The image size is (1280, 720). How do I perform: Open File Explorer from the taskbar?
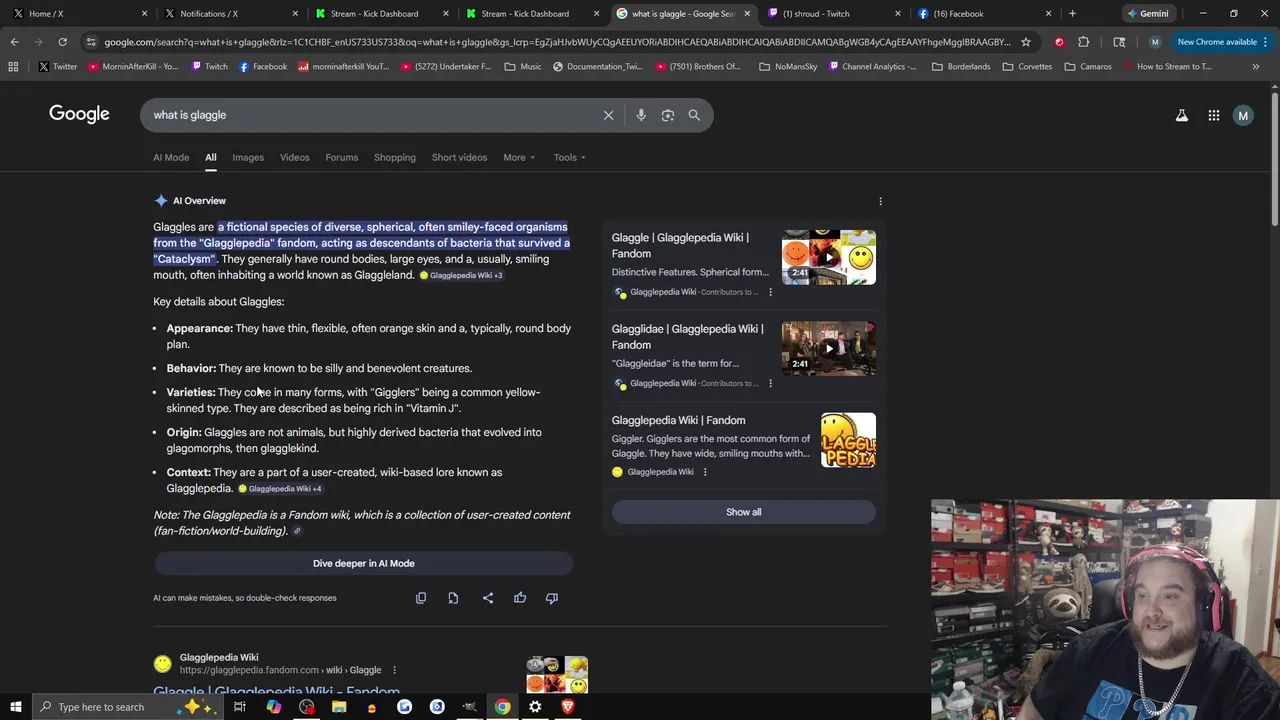pyautogui.click(x=339, y=707)
